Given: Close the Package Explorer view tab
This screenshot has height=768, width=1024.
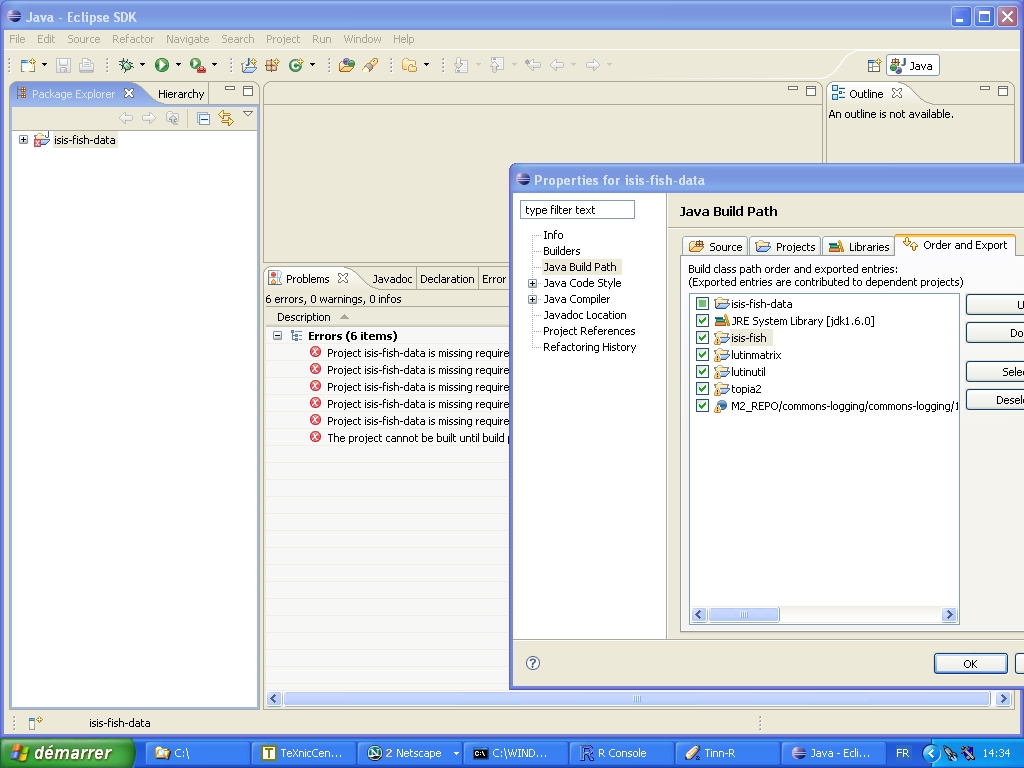Looking at the screenshot, I should 129,93.
